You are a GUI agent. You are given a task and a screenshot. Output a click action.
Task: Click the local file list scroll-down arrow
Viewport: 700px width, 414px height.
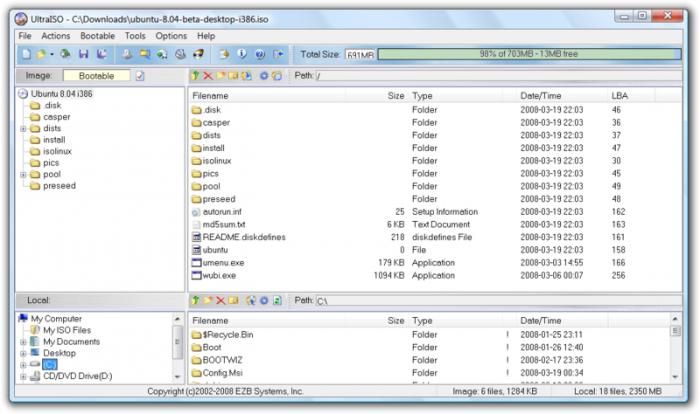(x=675, y=376)
